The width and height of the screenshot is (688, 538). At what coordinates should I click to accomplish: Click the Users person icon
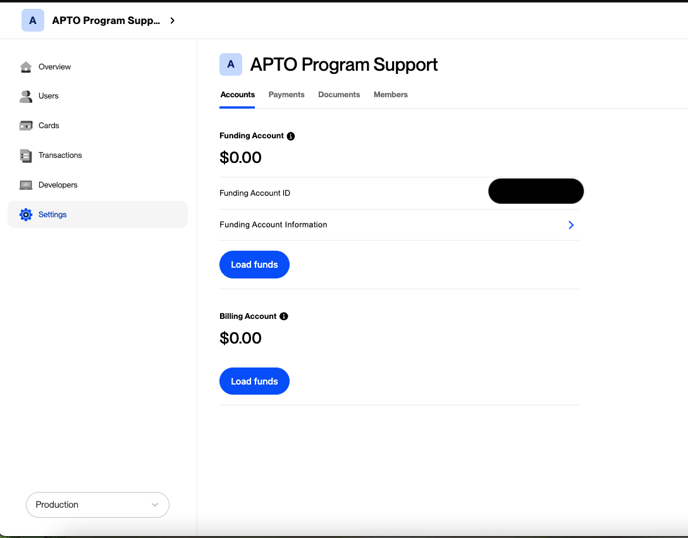pyautogui.click(x=26, y=96)
